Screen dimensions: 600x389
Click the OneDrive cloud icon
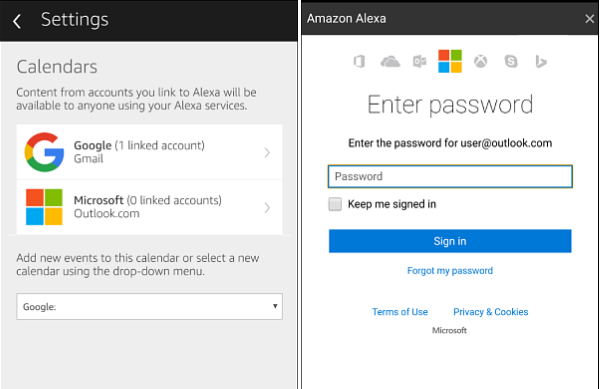390,61
